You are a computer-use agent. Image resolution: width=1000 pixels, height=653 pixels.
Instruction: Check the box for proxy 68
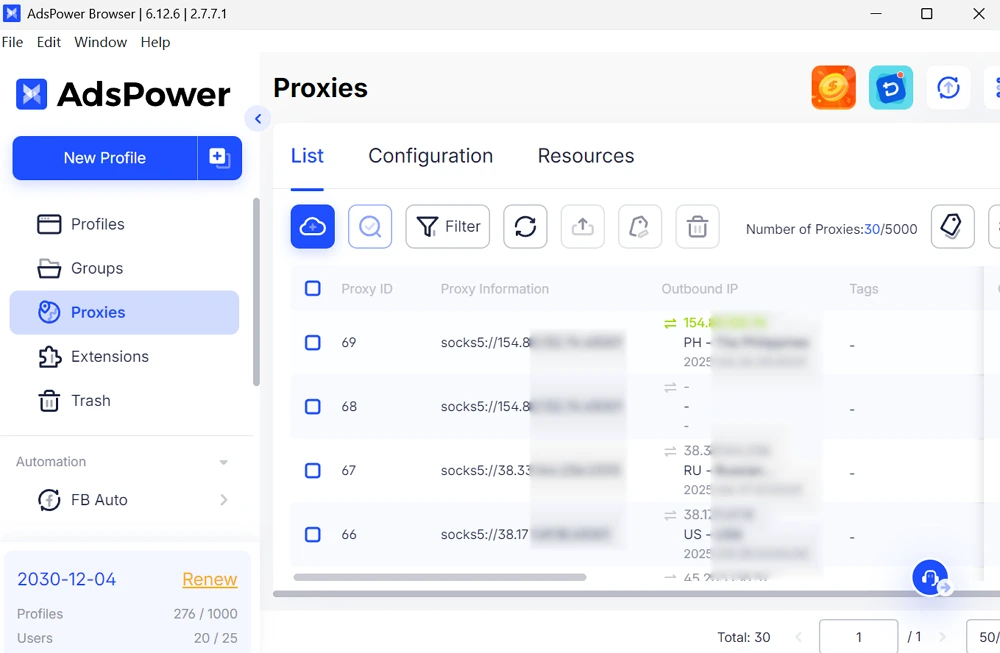point(312,406)
